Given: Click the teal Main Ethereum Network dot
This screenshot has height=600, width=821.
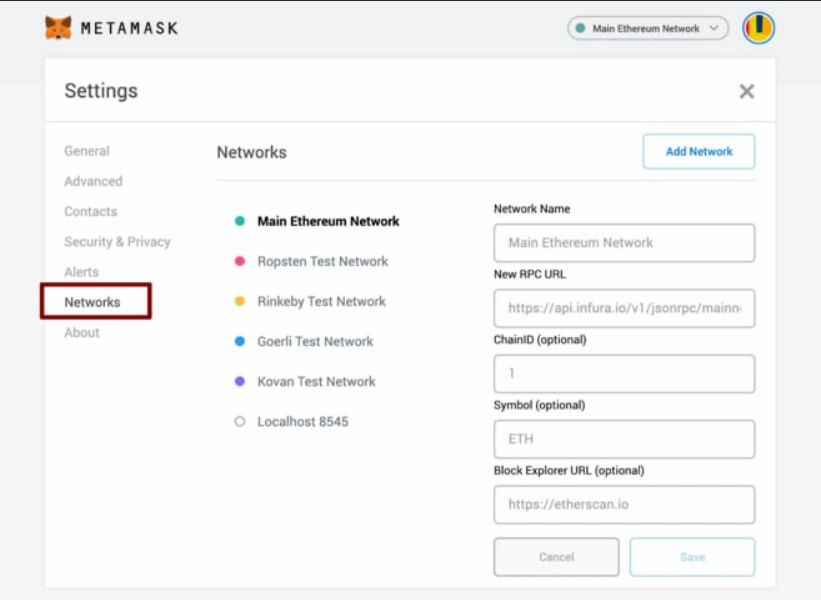Looking at the screenshot, I should coord(239,221).
